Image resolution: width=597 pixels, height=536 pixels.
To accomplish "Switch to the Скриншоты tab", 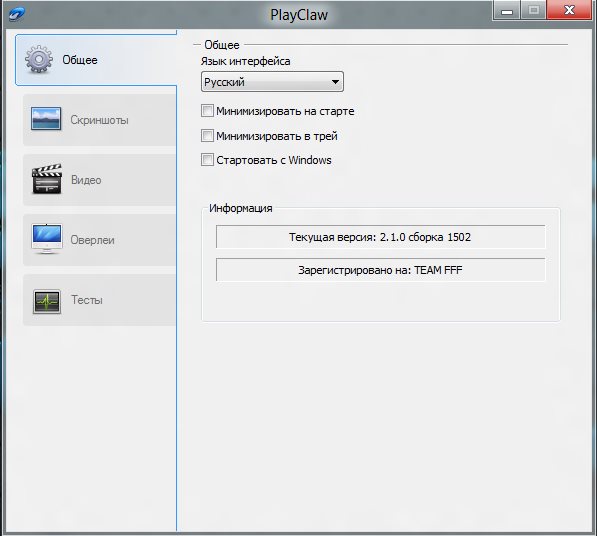I will tap(99, 120).
